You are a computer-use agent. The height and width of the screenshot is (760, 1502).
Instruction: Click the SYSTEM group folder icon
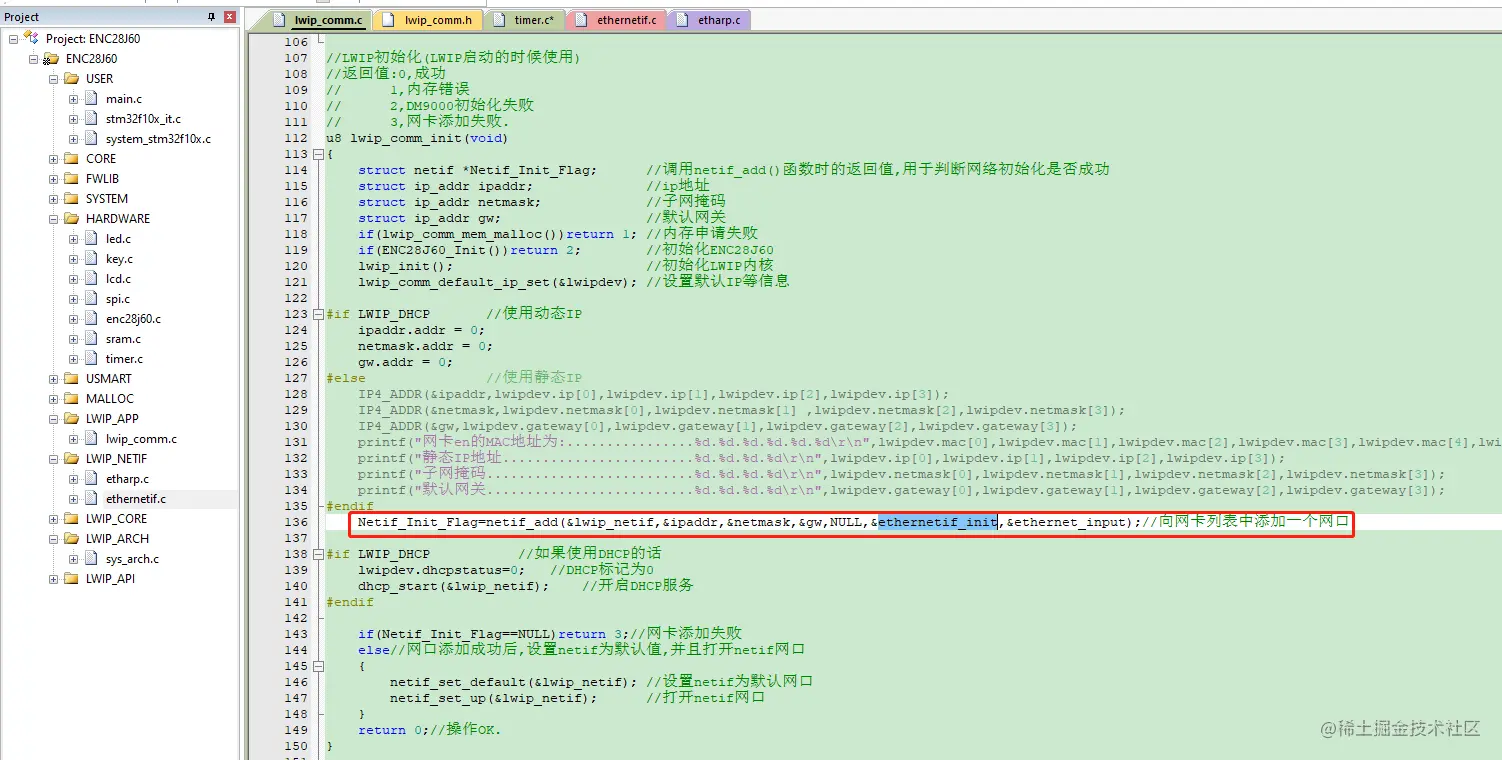pos(71,199)
